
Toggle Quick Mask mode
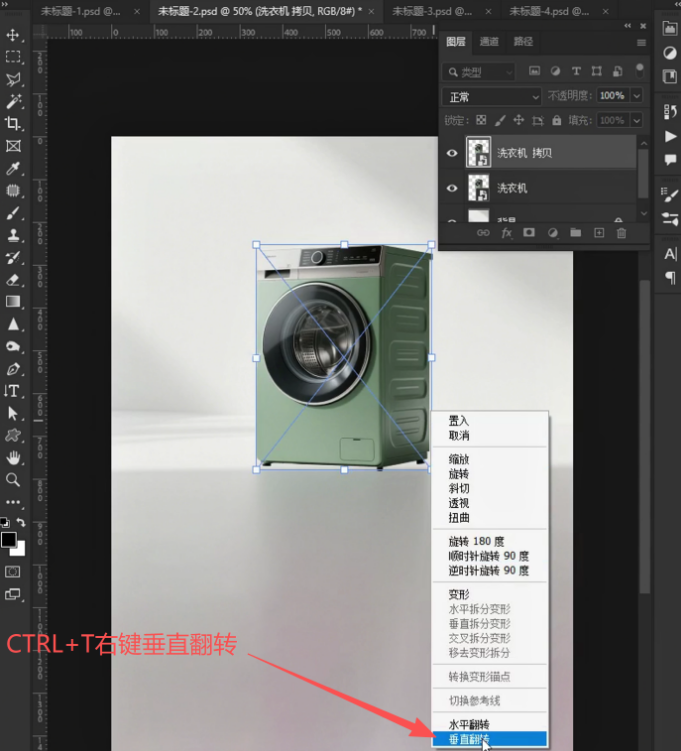(x=12, y=572)
